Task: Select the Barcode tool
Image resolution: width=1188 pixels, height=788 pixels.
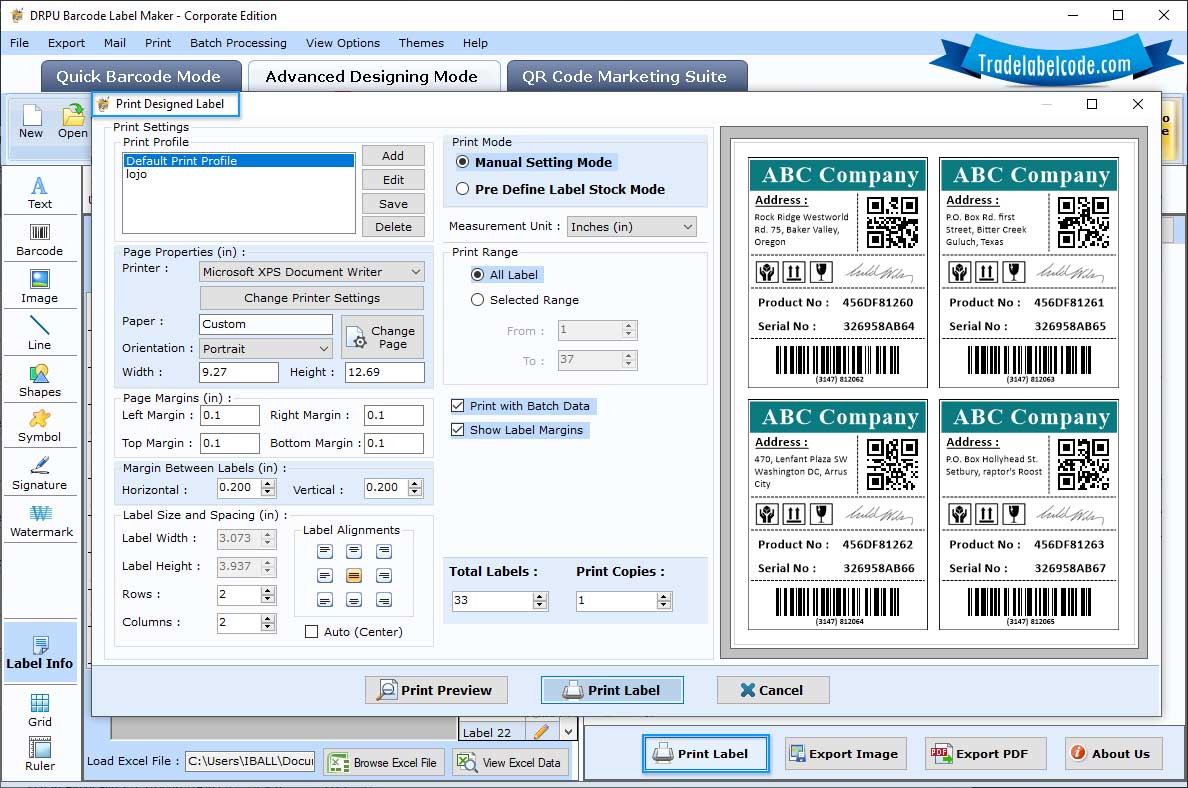Action: 39,239
